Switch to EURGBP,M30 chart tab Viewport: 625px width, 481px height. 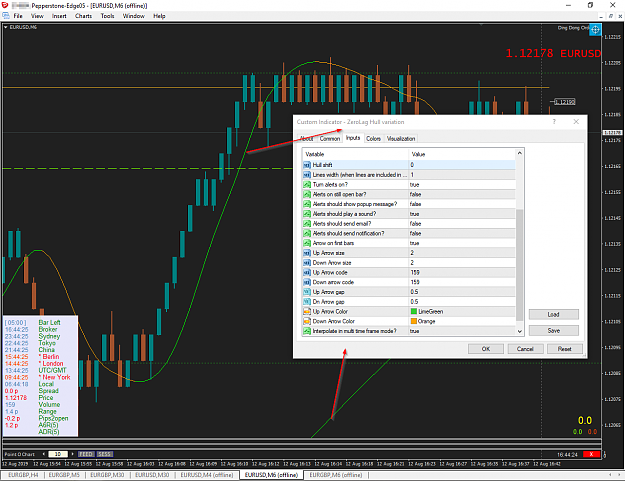(107, 475)
